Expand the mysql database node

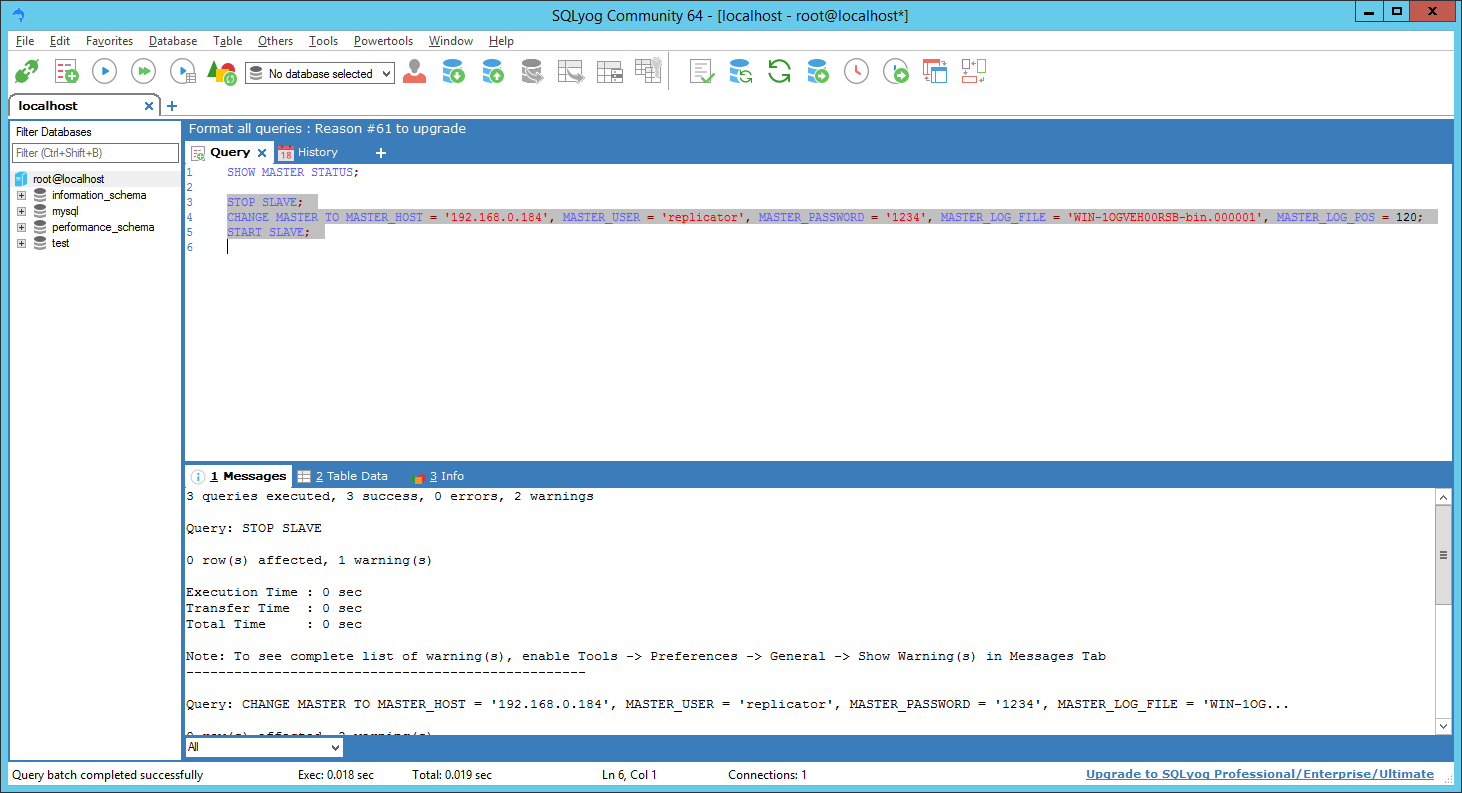tap(21, 211)
